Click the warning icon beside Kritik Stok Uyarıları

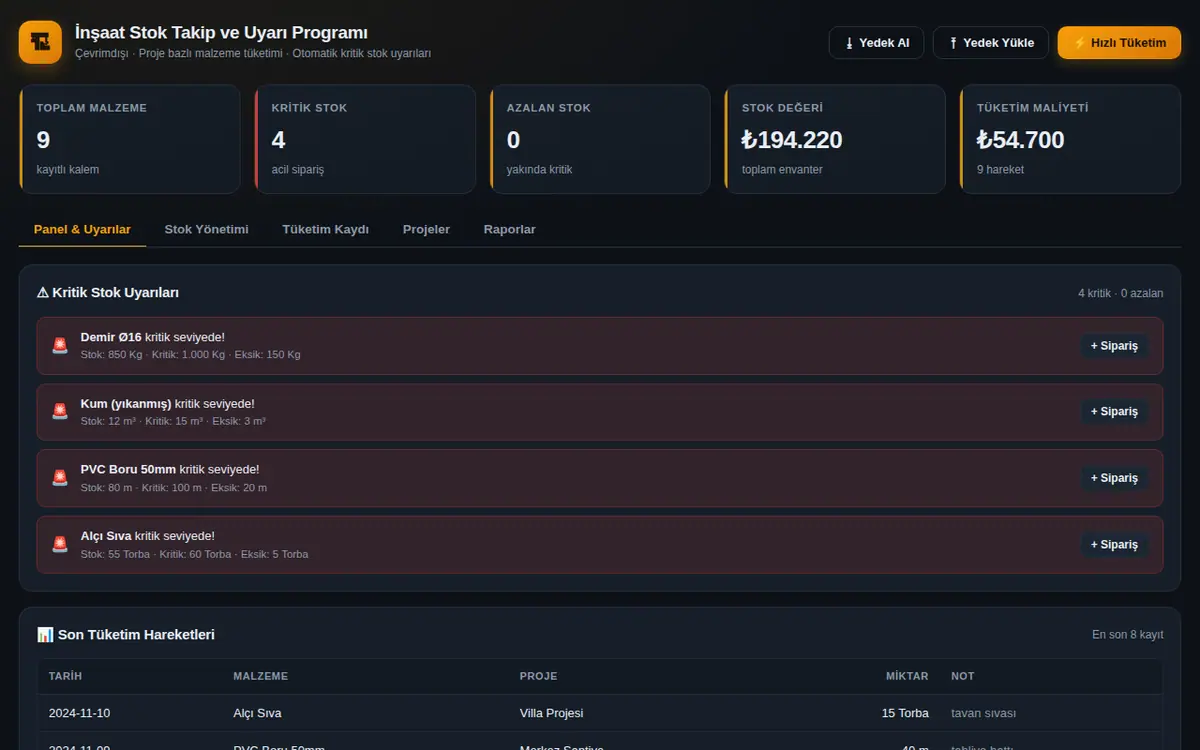coord(43,293)
